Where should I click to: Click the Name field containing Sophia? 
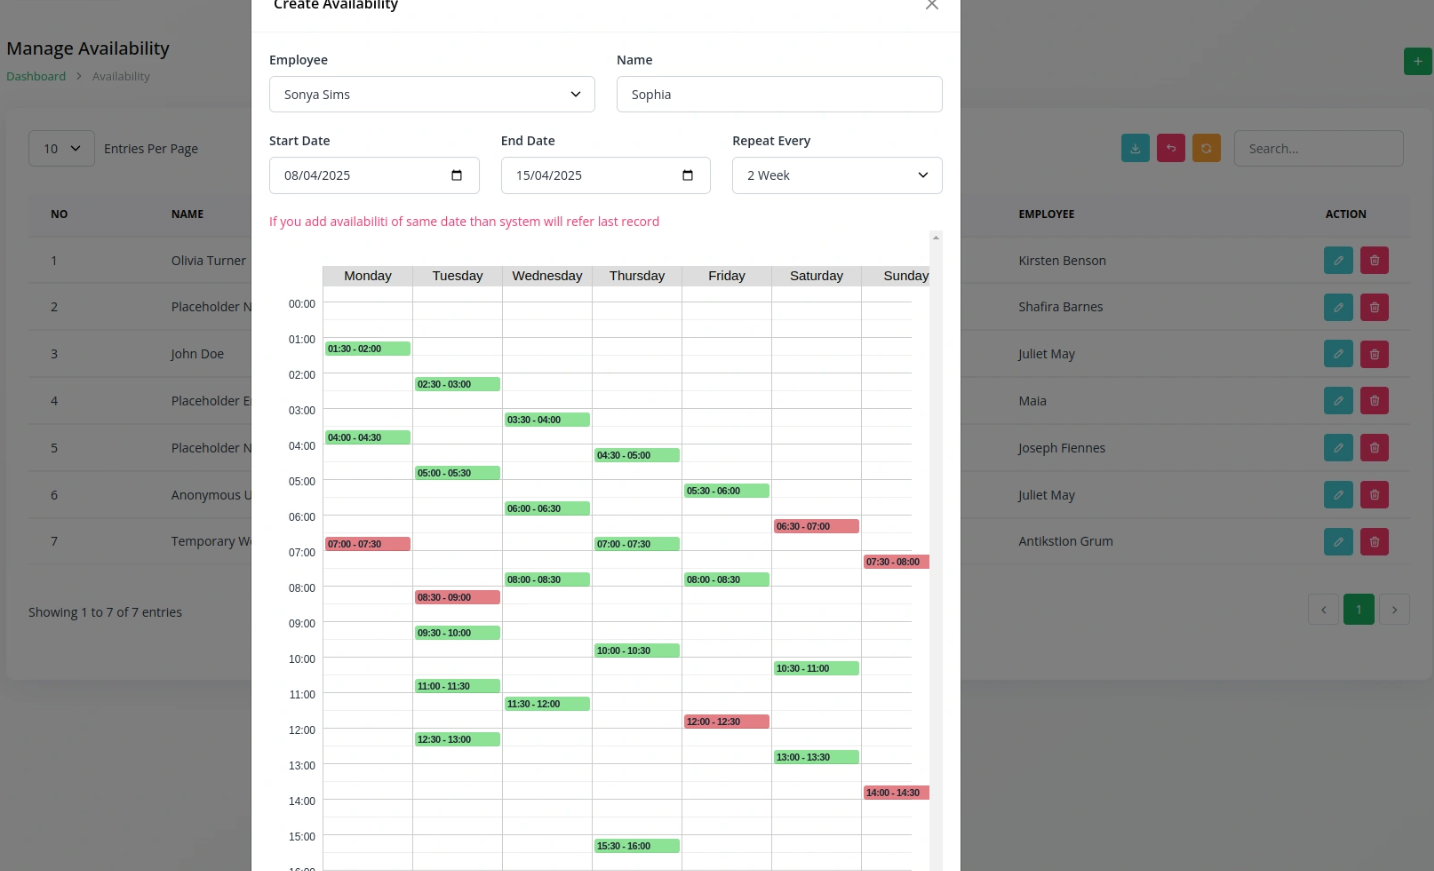pyautogui.click(x=779, y=94)
